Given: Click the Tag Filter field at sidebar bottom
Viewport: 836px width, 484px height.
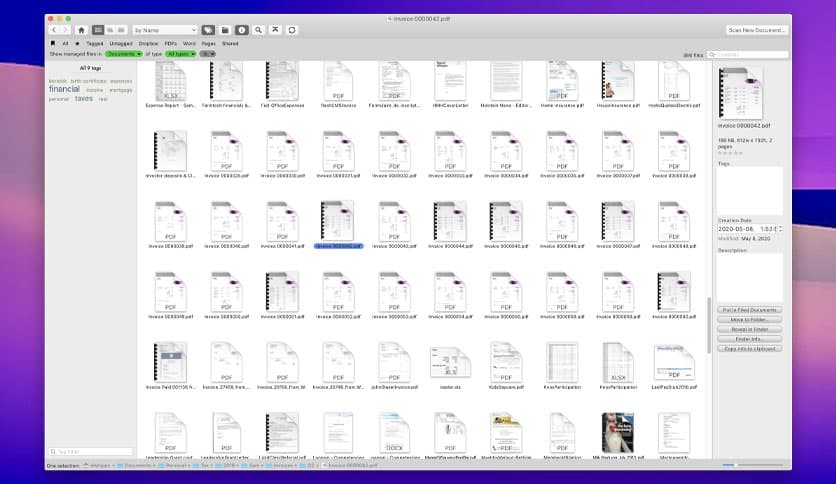Looking at the screenshot, I should pos(91,451).
